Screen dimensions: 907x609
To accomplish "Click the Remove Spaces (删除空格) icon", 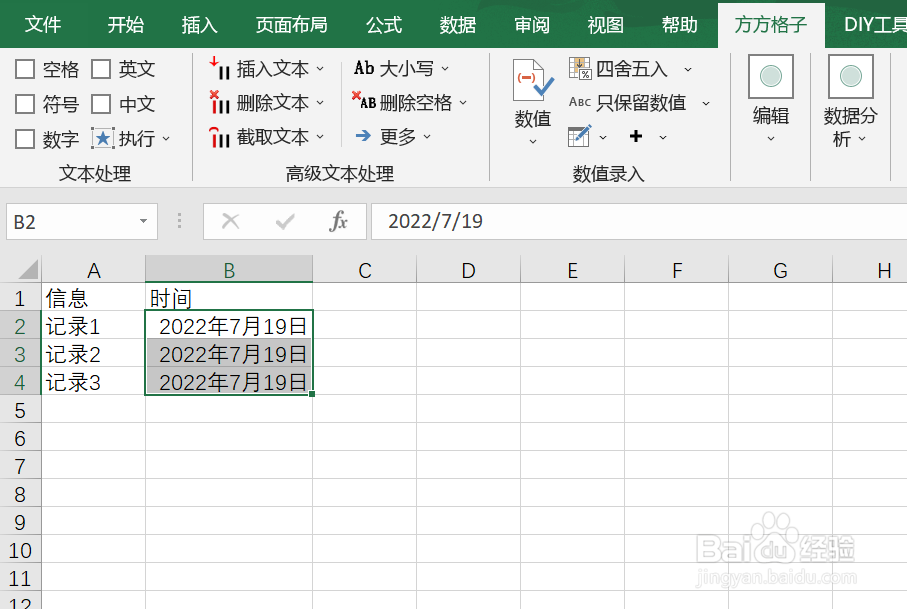I will (x=364, y=101).
